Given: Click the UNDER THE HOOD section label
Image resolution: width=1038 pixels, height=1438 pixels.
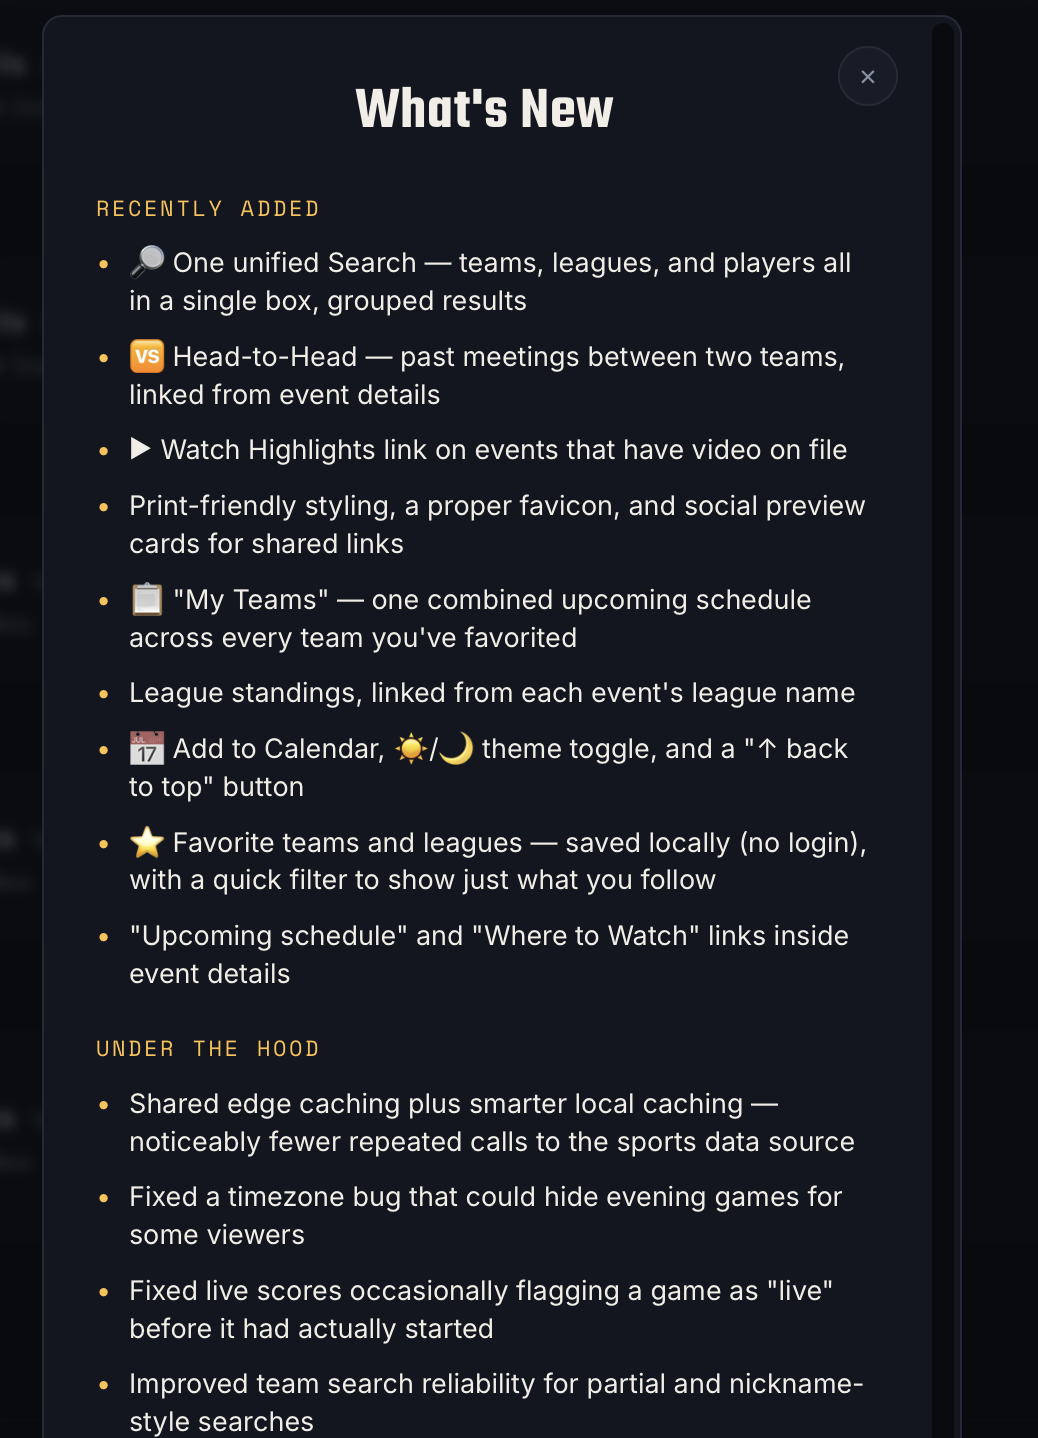Looking at the screenshot, I should point(208,1049).
